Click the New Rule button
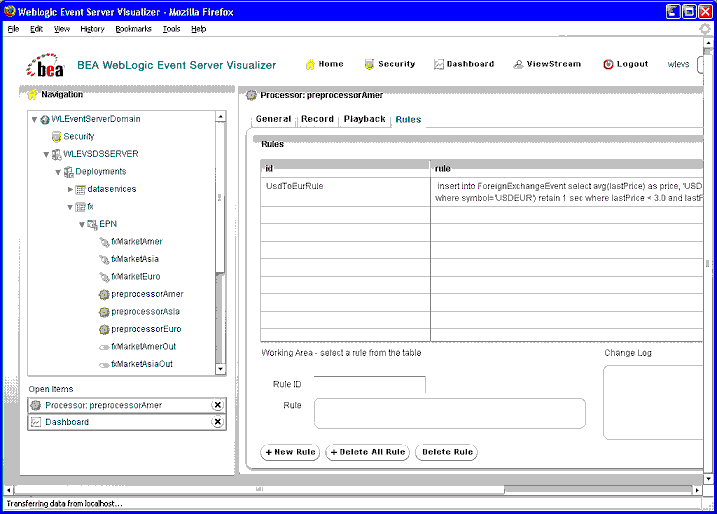This screenshot has height=514, width=717. coord(290,452)
